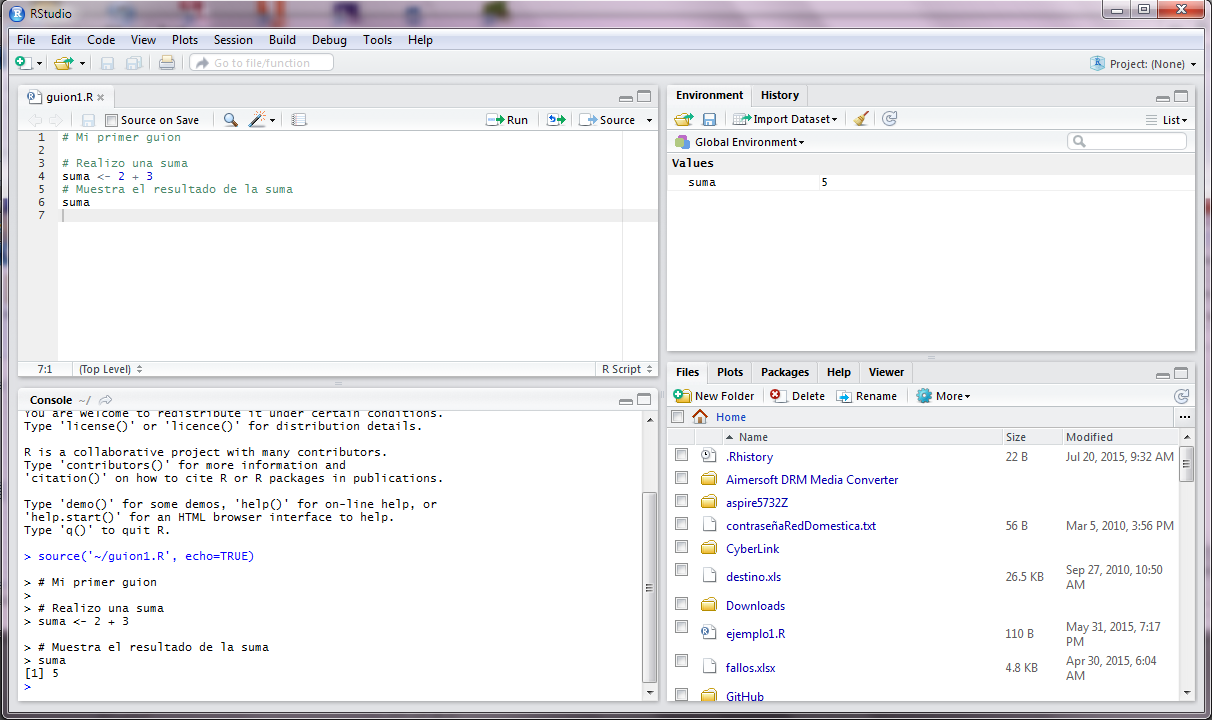Check the CyberLink folder checkbox
The width and height of the screenshot is (1212, 720).
click(681, 547)
